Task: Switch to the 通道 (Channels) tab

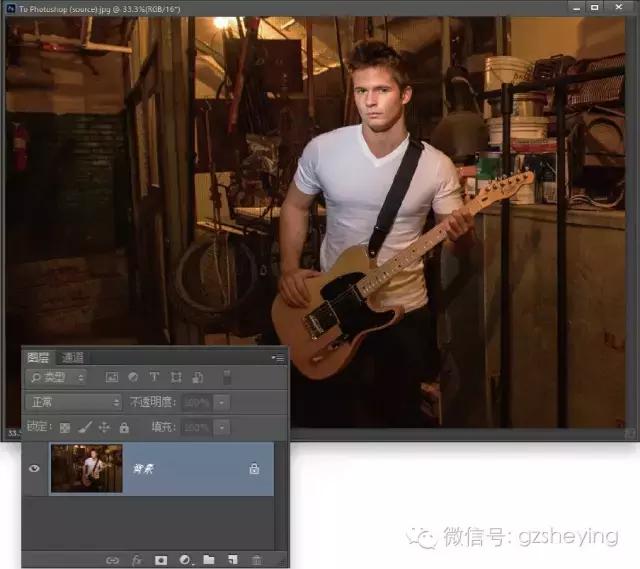Action: coord(73,358)
